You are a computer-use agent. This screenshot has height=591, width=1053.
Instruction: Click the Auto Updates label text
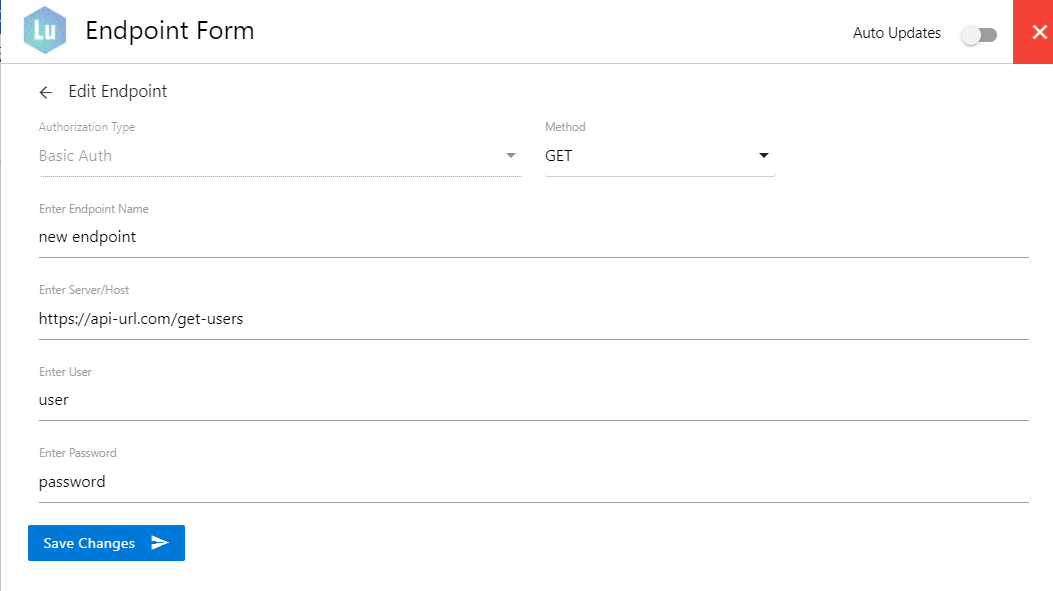pos(896,33)
